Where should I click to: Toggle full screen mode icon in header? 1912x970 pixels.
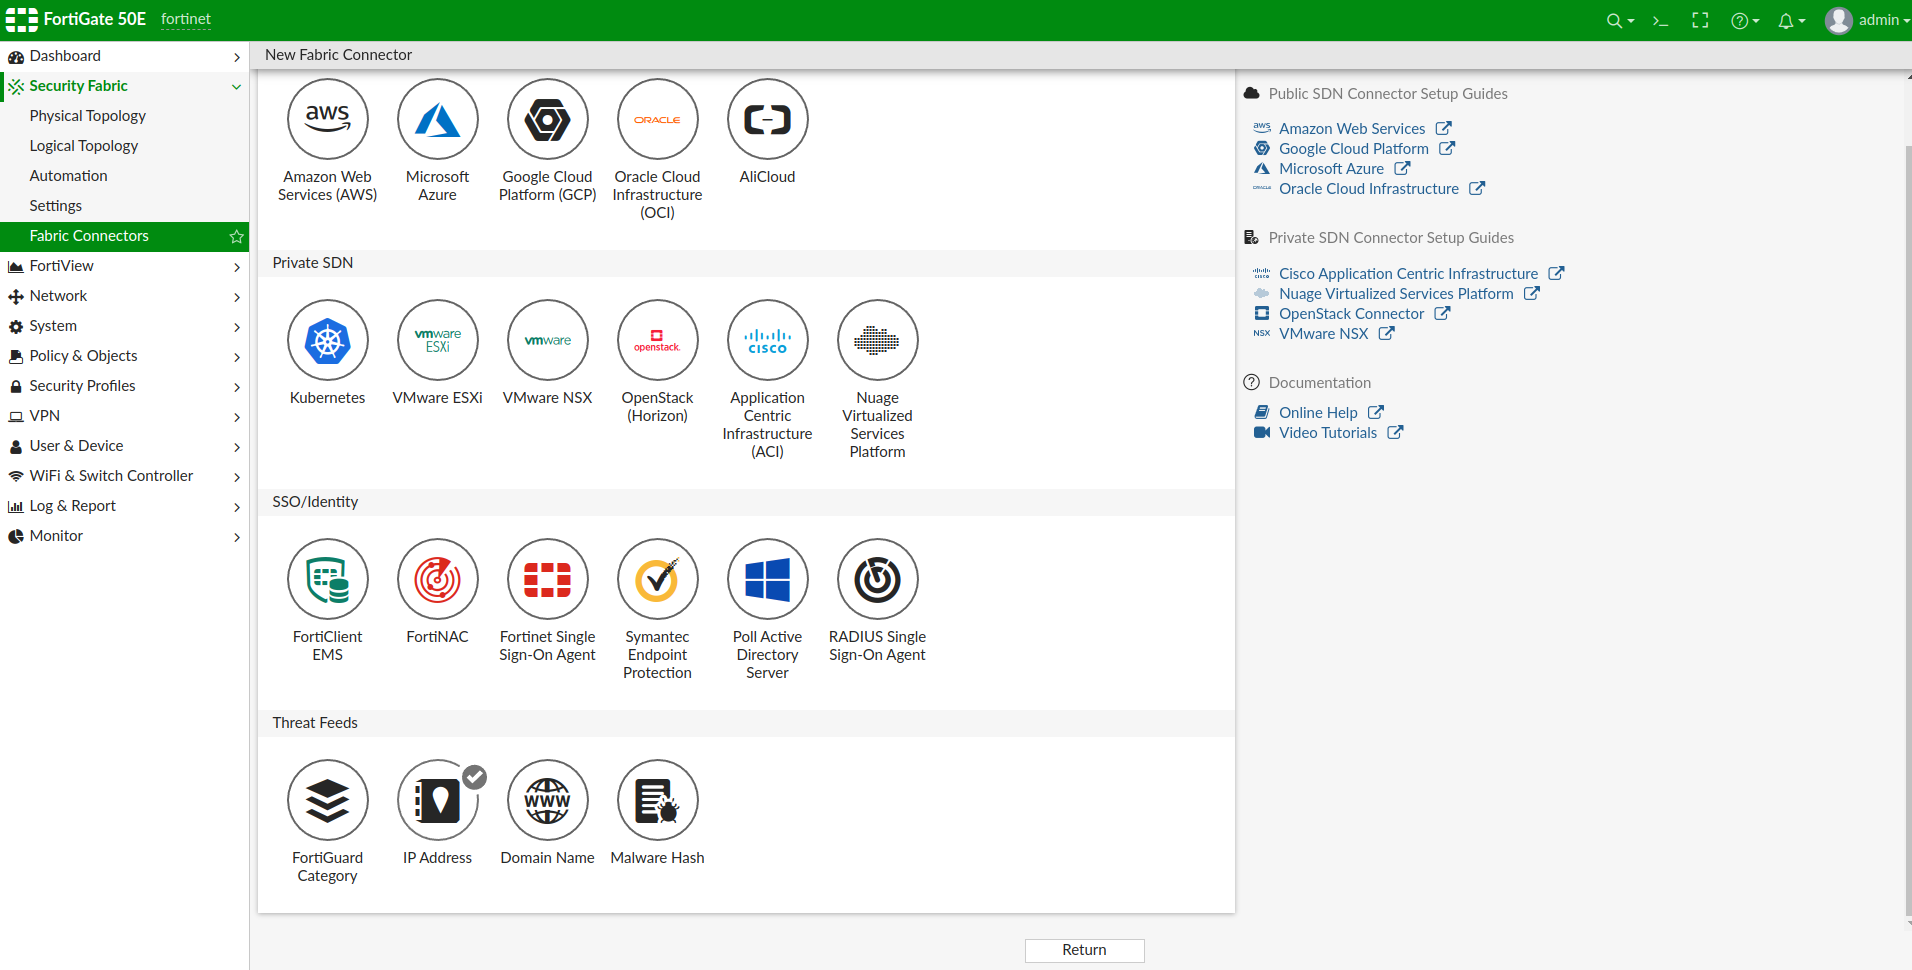(1700, 21)
